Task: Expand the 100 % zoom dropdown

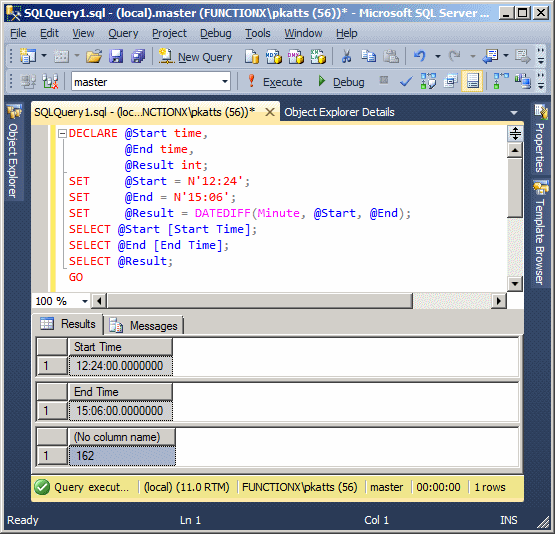Action: pyautogui.click(x=85, y=302)
